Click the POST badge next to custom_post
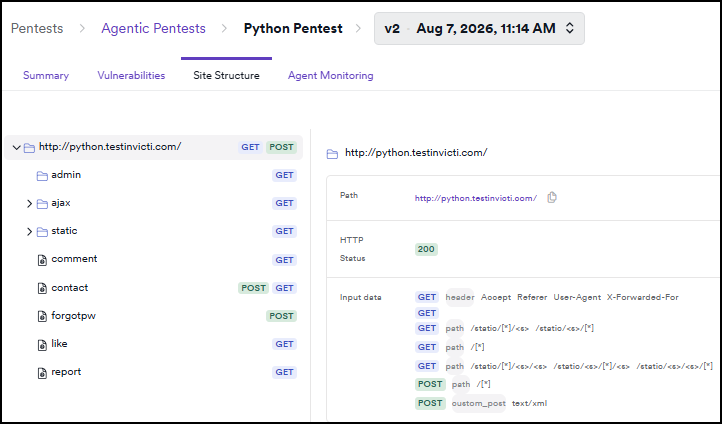Image resolution: width=722 pixels, height=424 pixels. coord(430,403)
